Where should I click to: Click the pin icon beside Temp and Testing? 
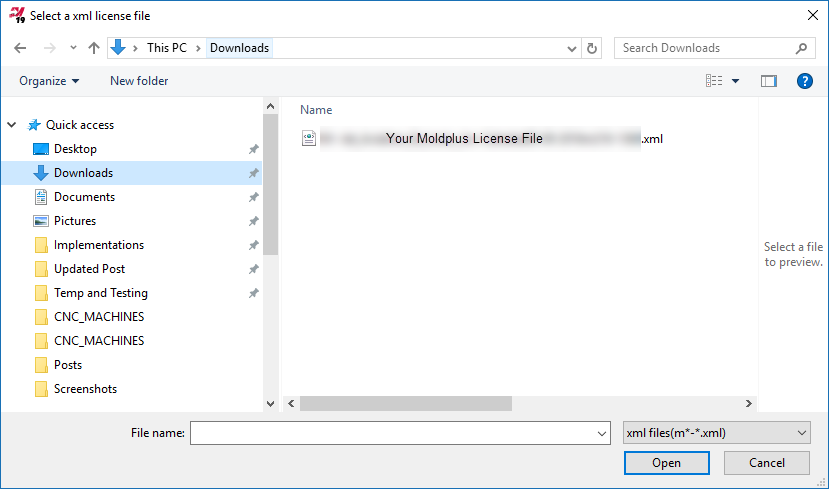coord(254,293)
